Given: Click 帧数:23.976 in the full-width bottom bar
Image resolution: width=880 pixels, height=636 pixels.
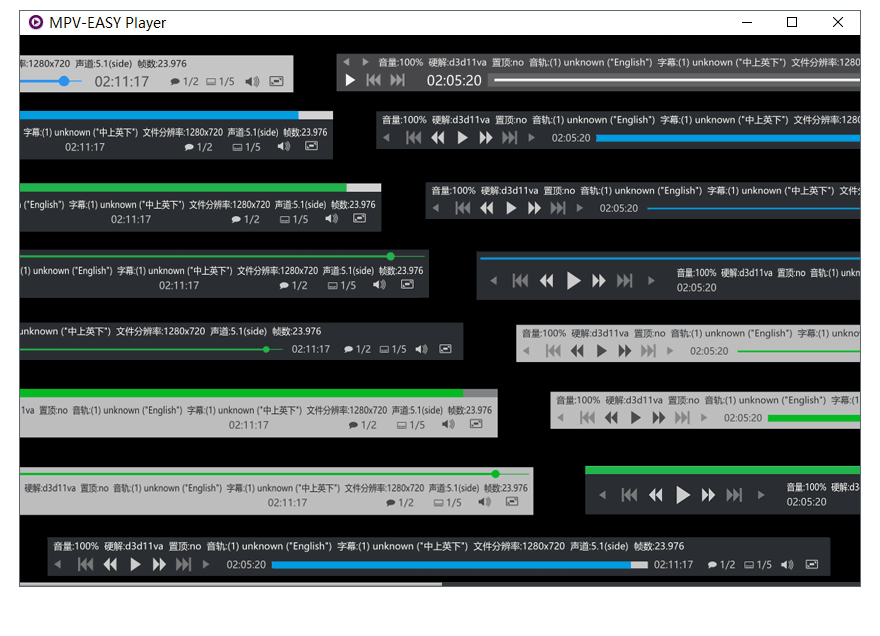Looking at the screenshot, I should [x=659, y=546].
